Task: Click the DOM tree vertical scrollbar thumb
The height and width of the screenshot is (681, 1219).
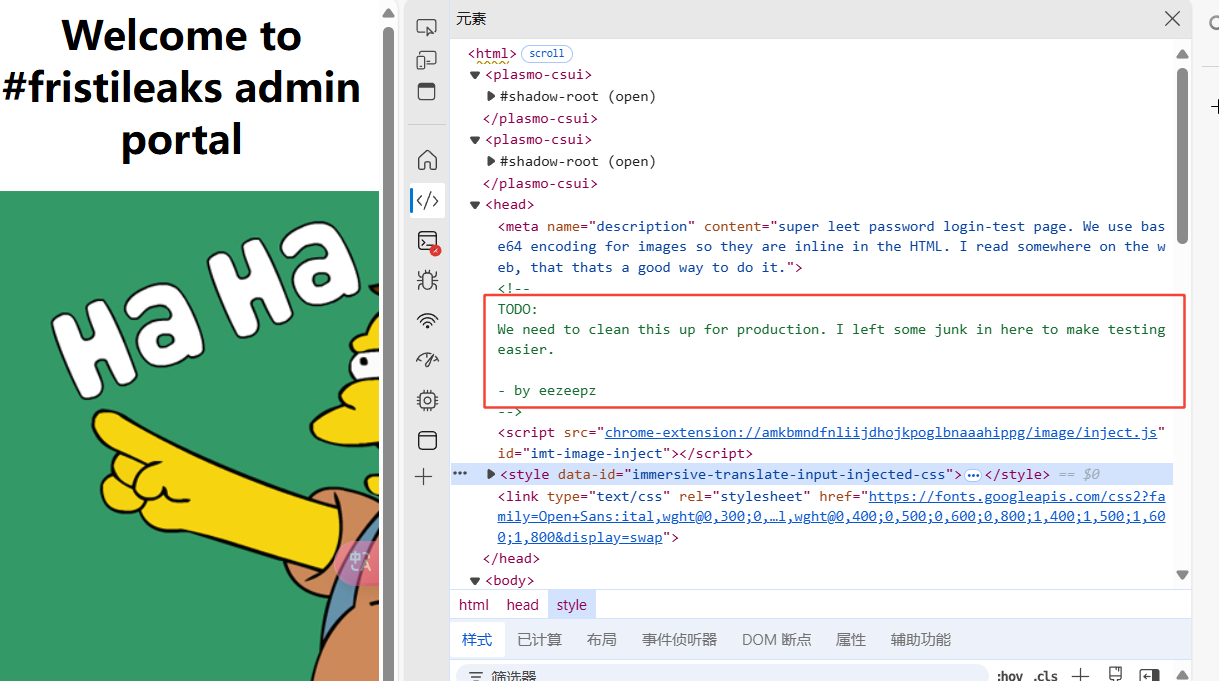Action: click(1183, 155)
